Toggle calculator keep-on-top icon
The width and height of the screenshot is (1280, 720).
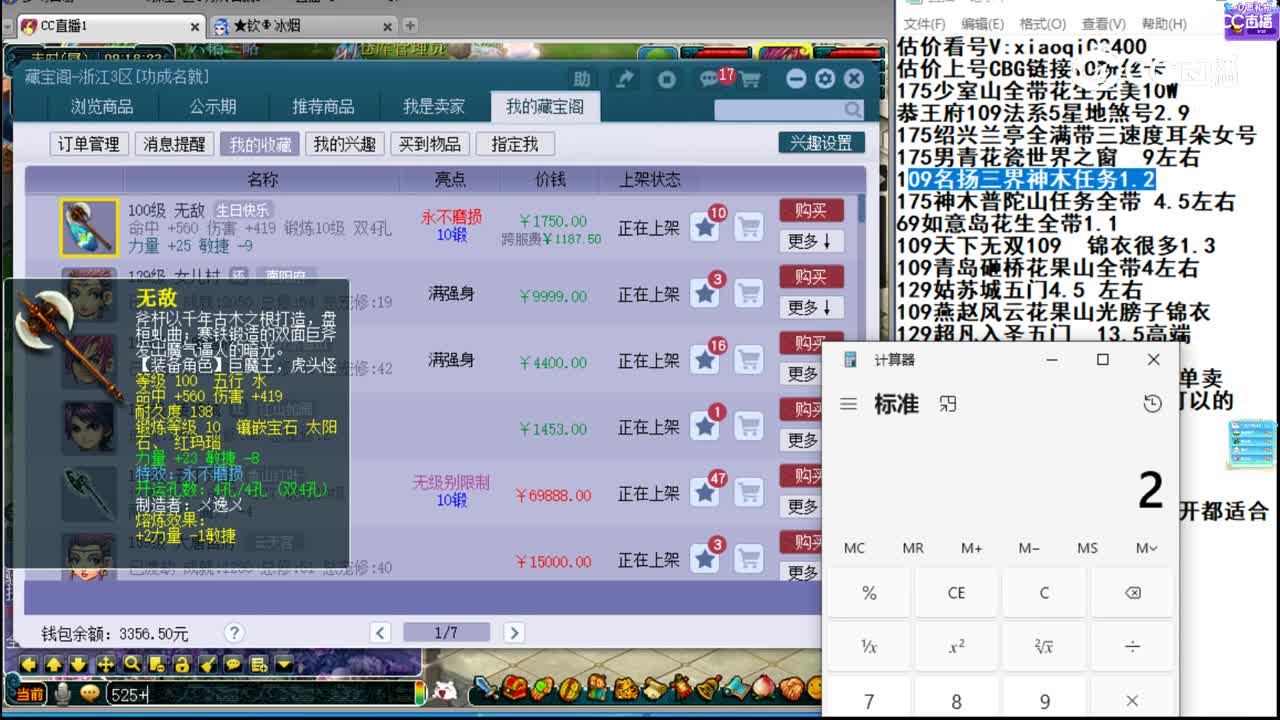click(948, 404)
